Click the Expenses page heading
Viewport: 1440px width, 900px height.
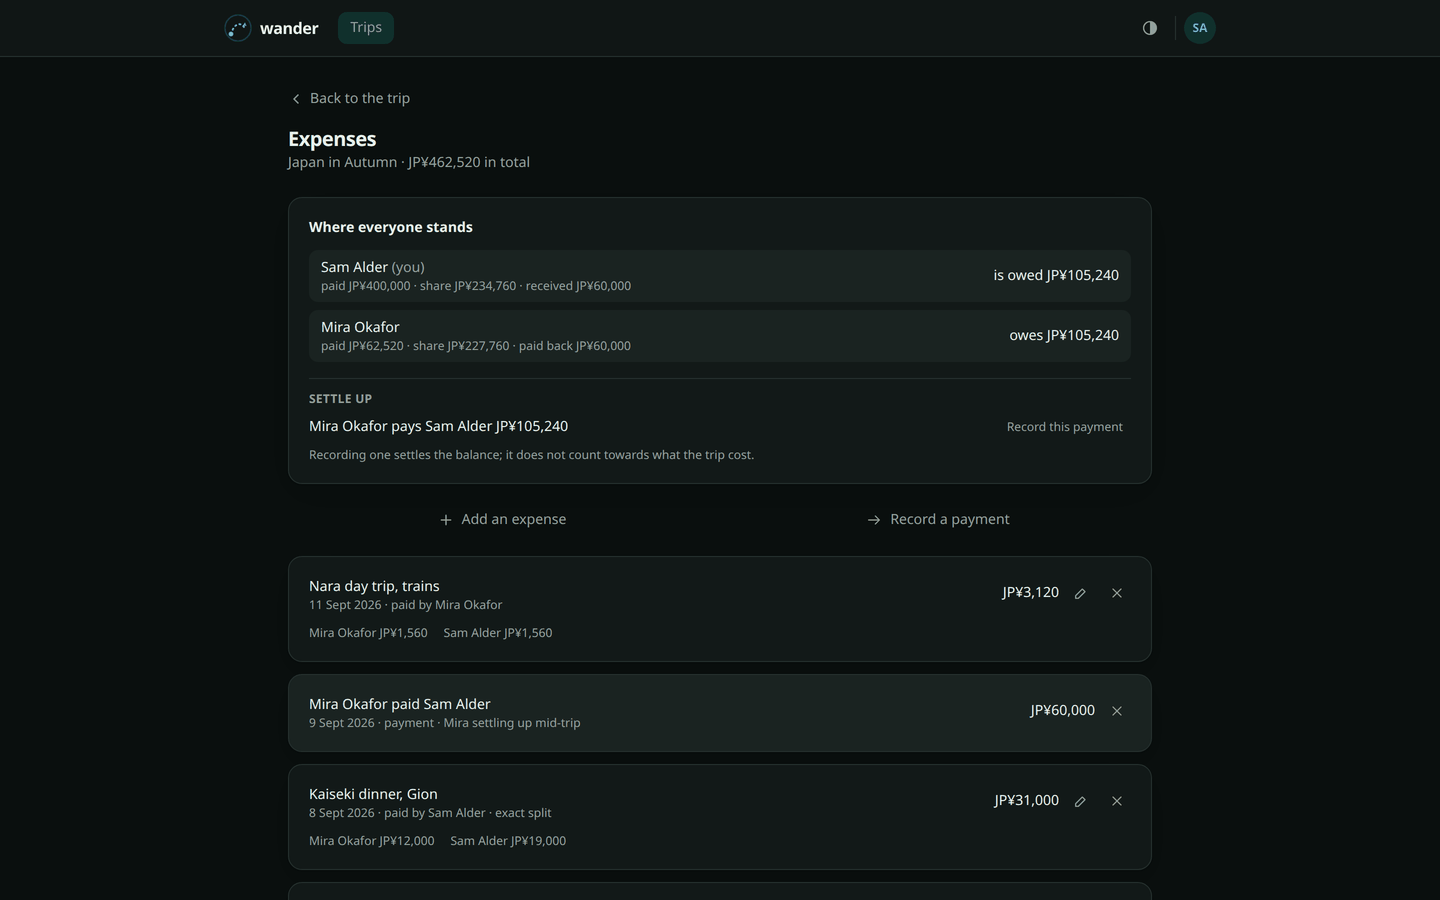(332, 139)
